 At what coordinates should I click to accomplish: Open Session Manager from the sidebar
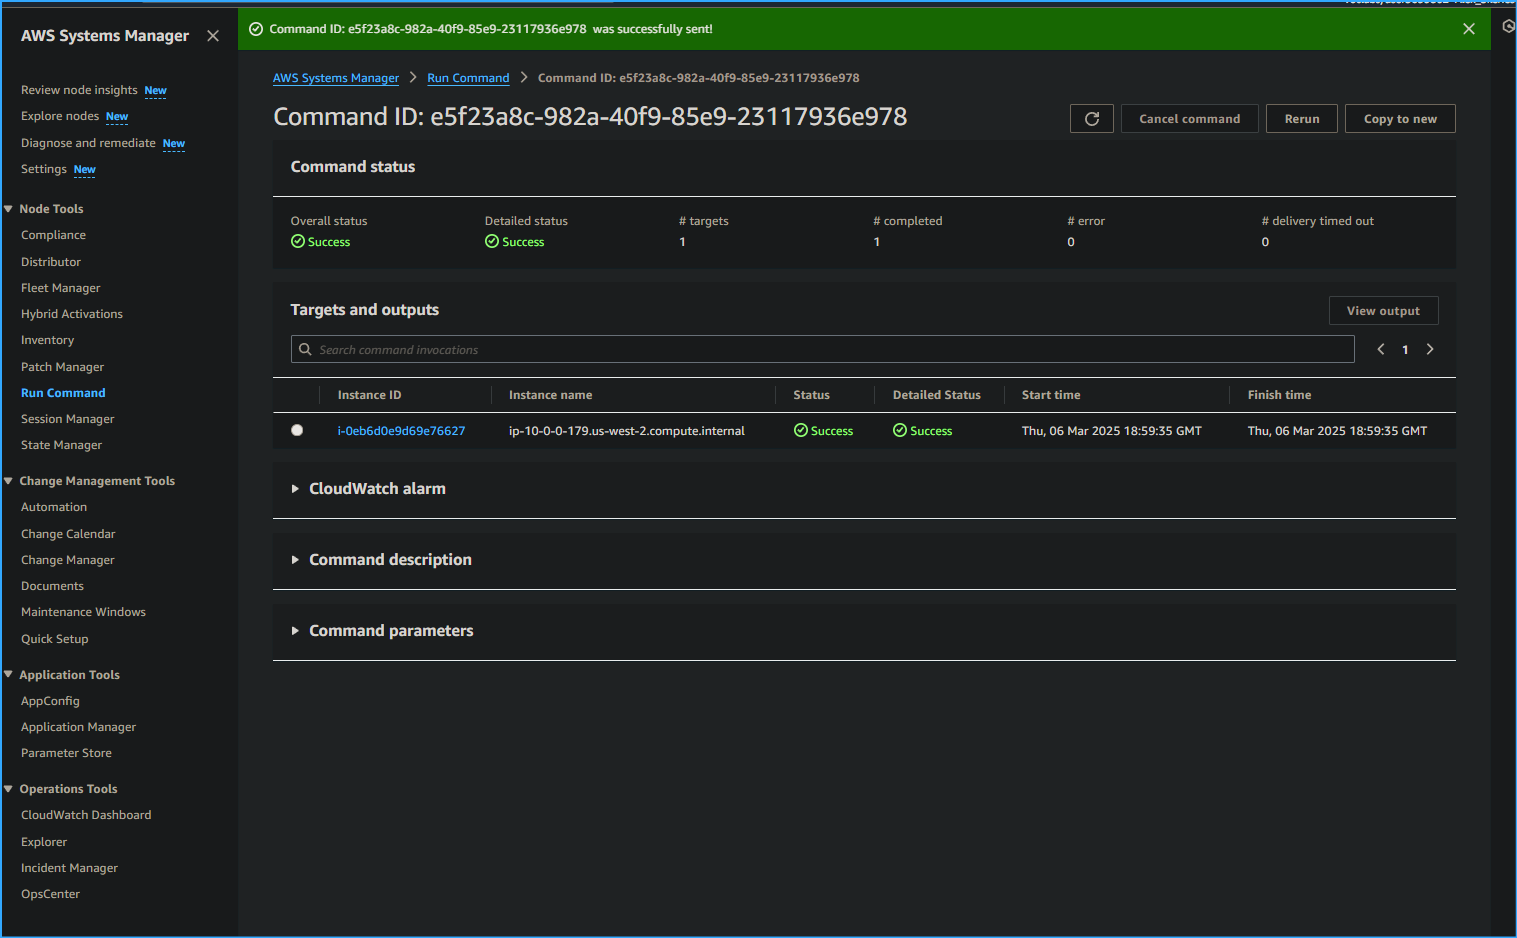coord(67,418)
